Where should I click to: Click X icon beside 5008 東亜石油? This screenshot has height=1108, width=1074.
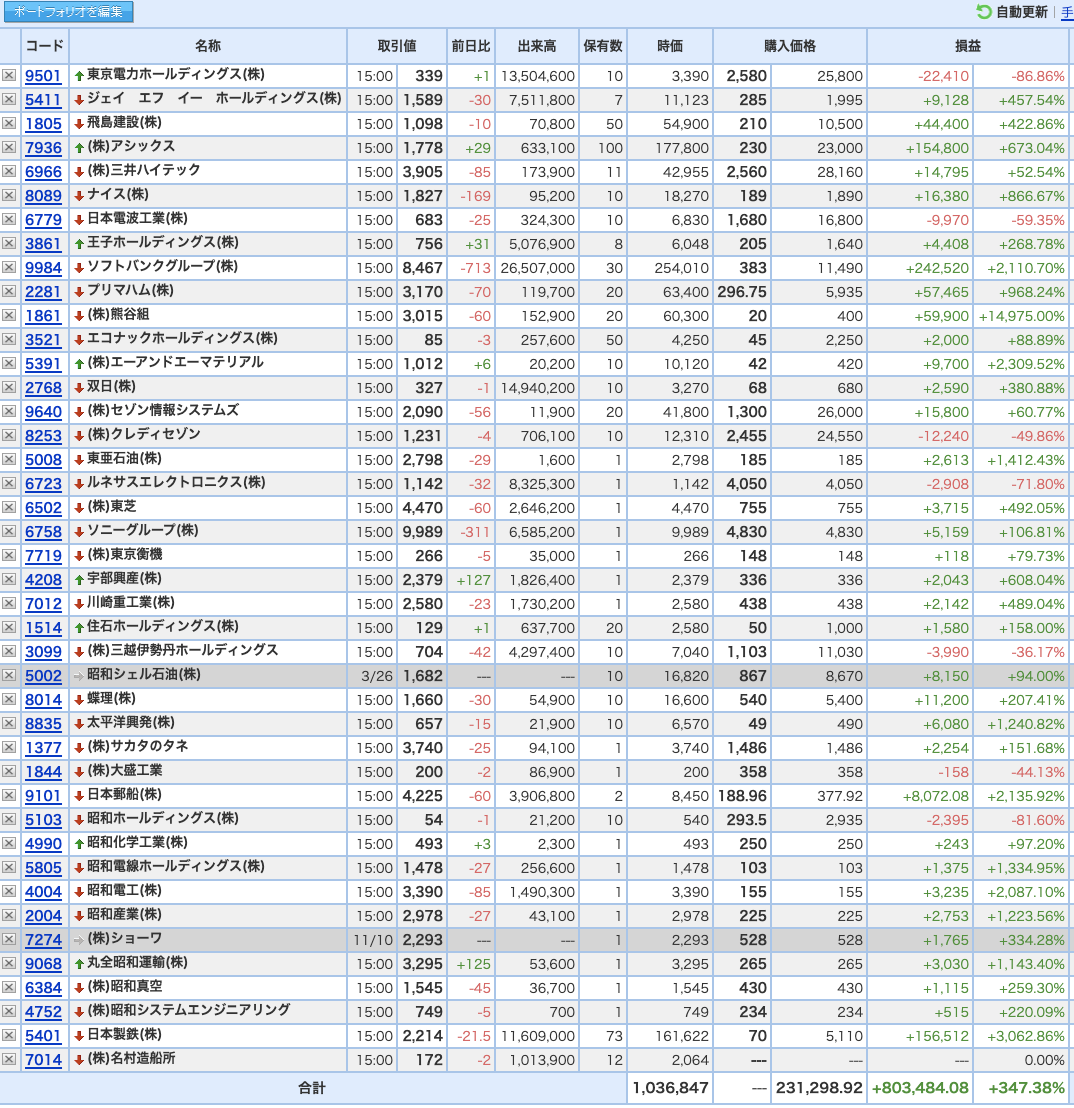click(x=9, y=459)
